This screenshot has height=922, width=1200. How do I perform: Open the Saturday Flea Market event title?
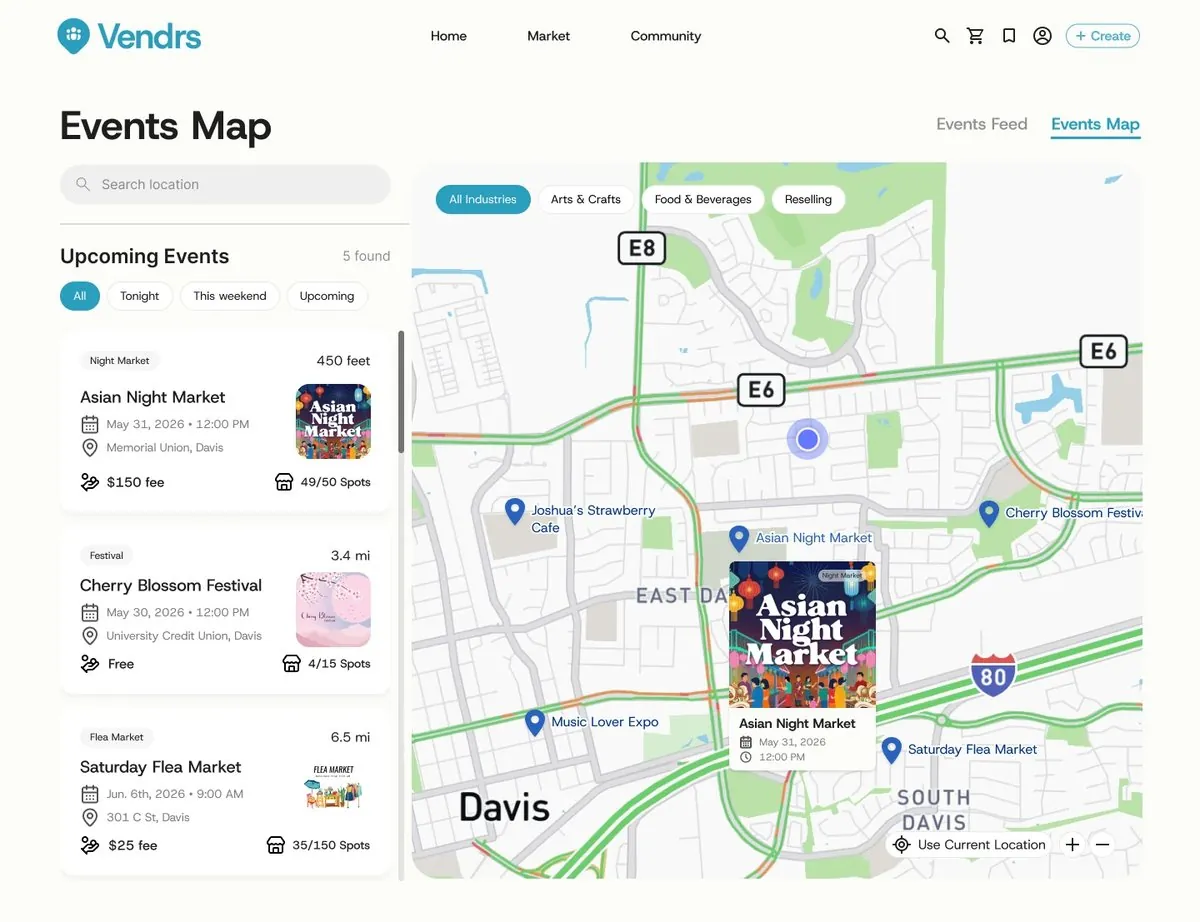pyautogui.click(x=161, y=767)
